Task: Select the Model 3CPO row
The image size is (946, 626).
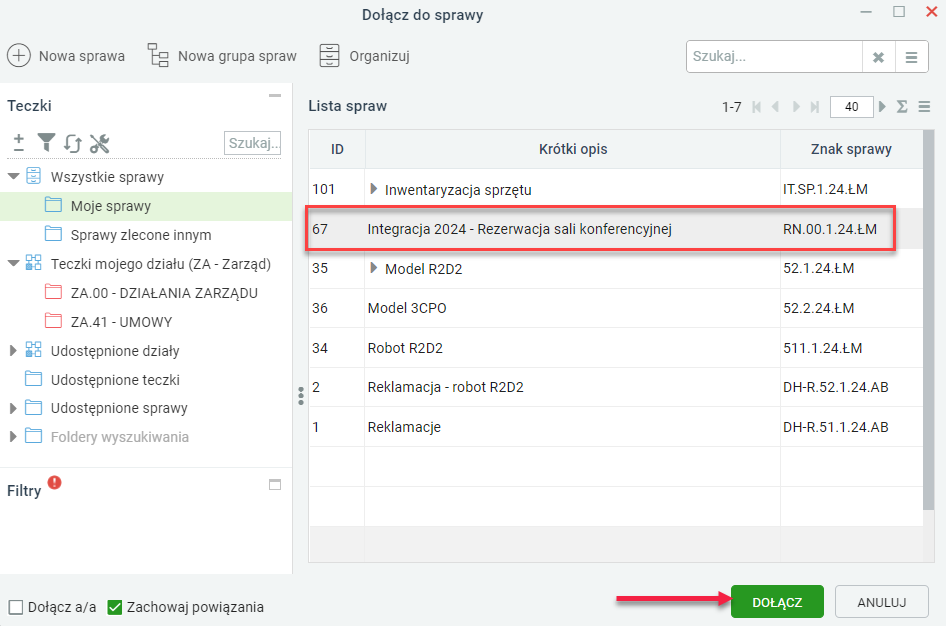Action: pyautogui.click(x=616, y=308)
